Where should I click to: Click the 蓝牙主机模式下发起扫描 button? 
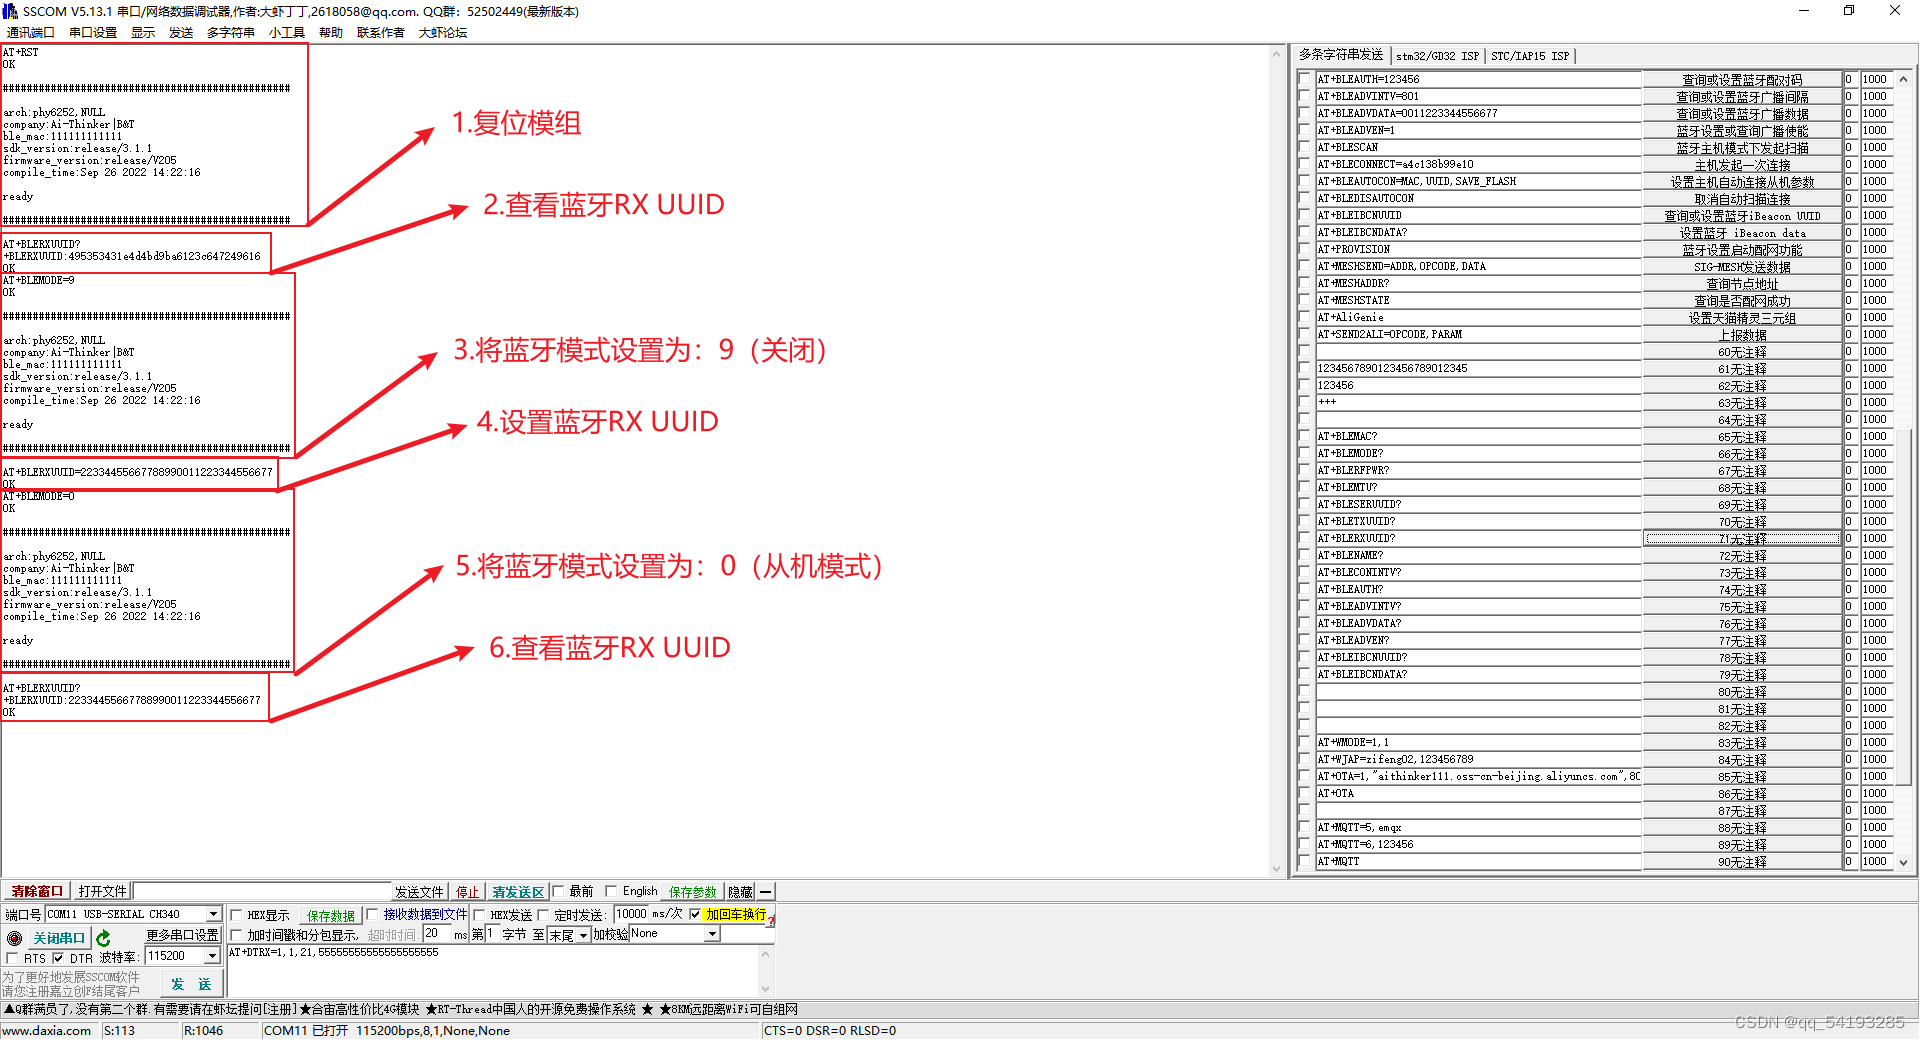[1742, 148]
